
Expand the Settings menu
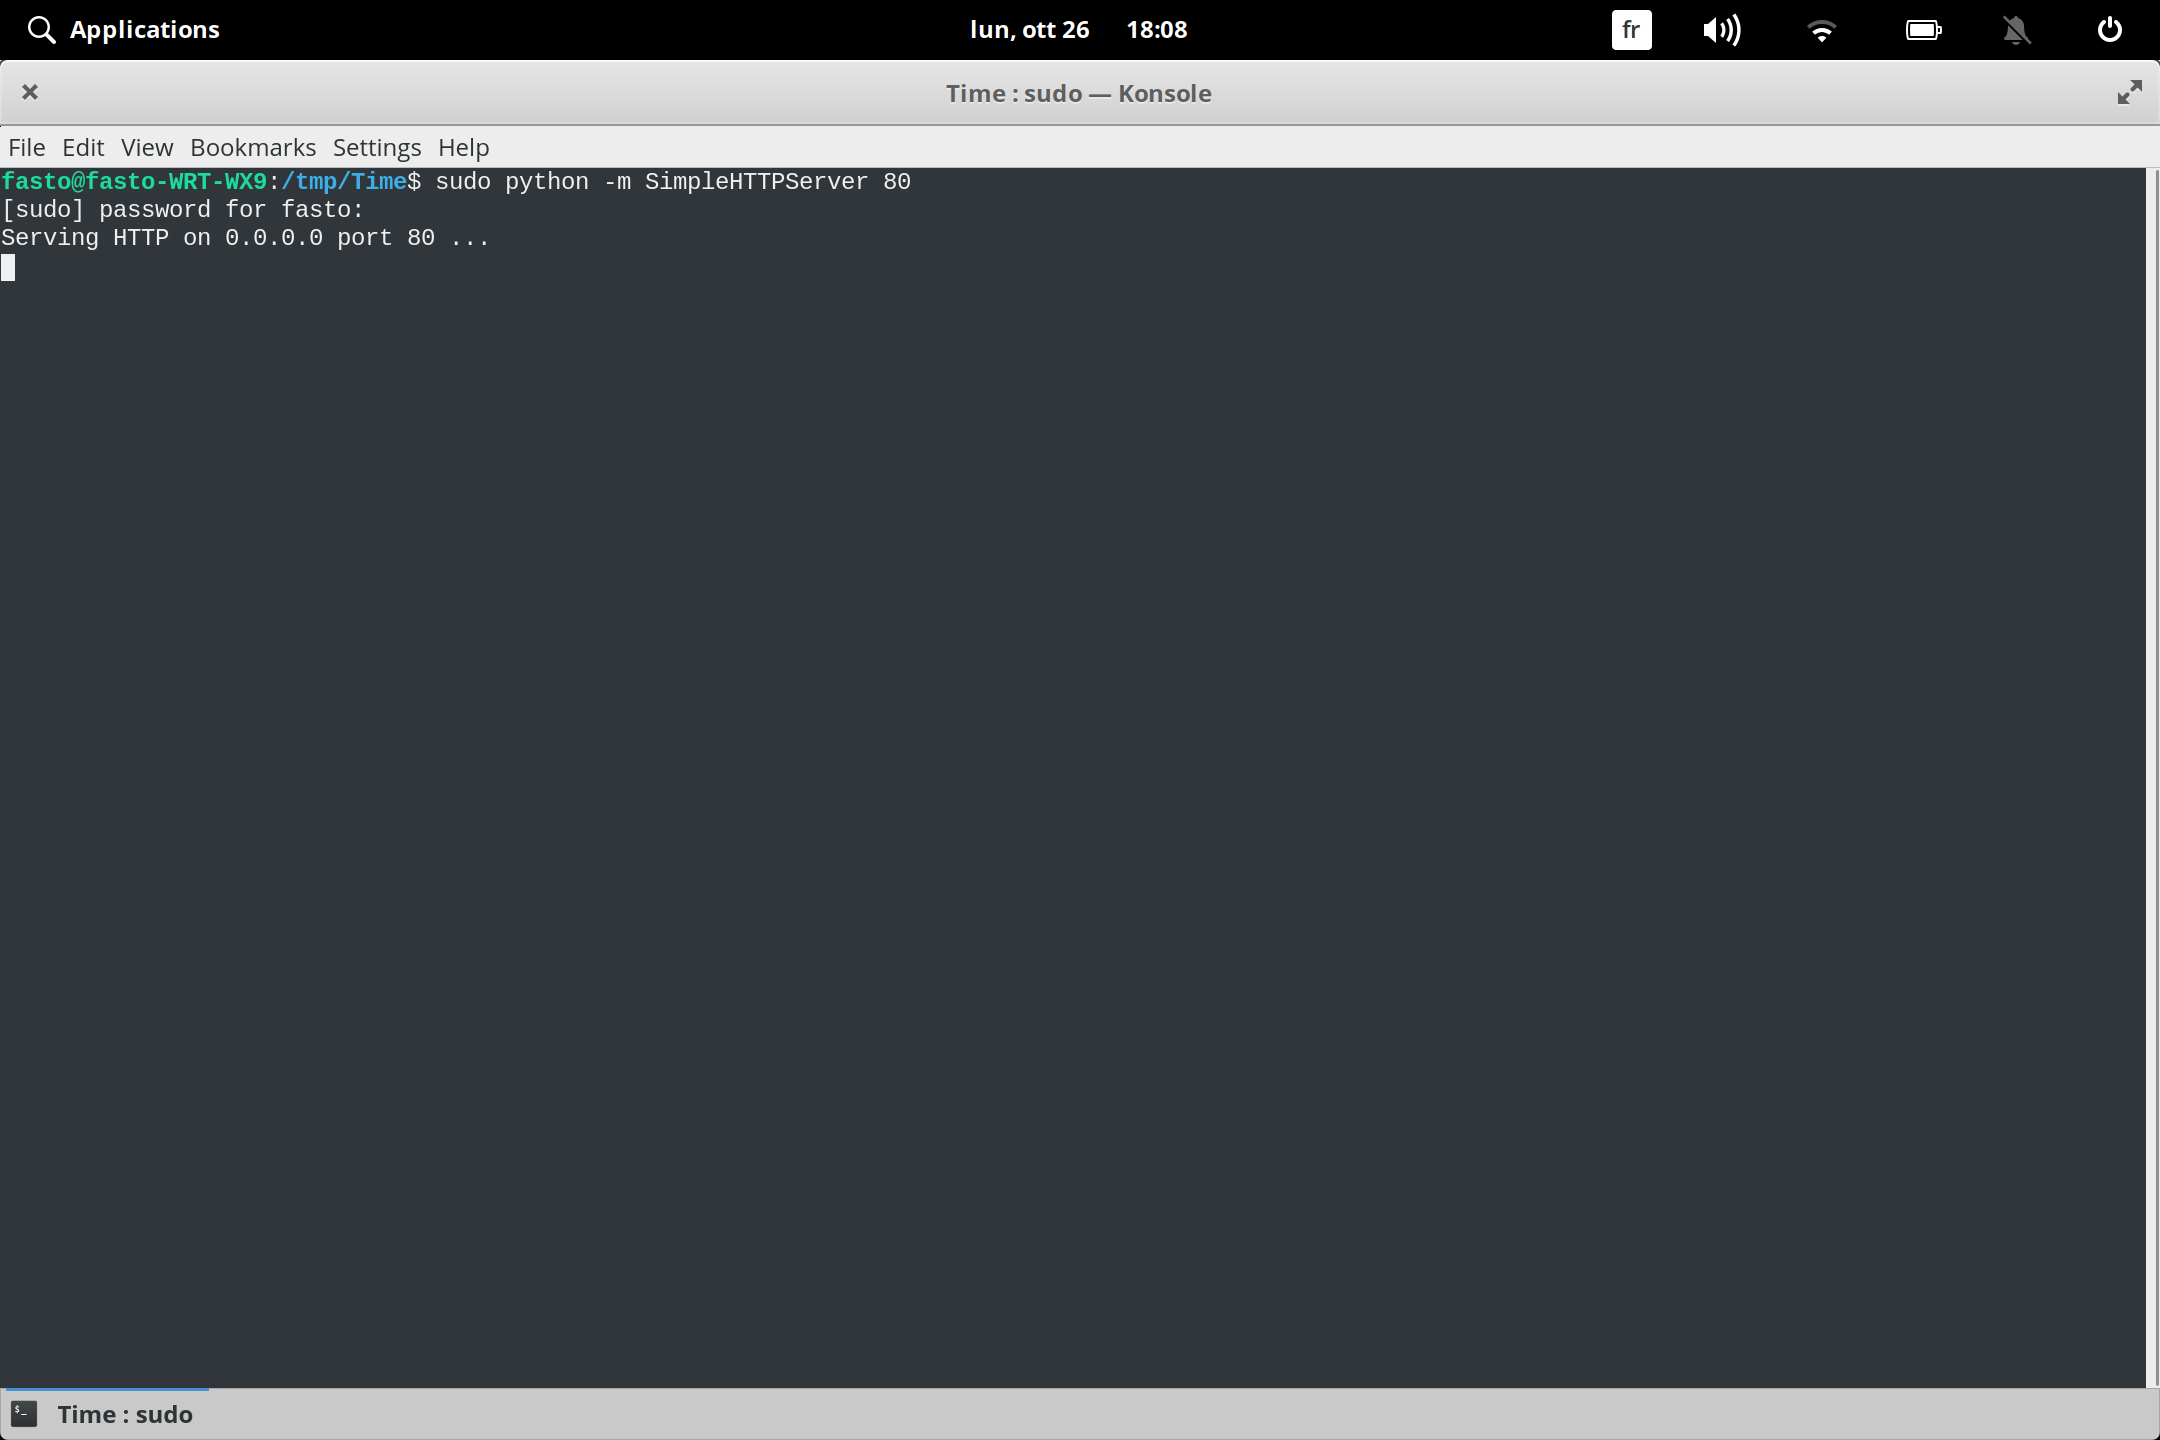click(x=376, y=147)
